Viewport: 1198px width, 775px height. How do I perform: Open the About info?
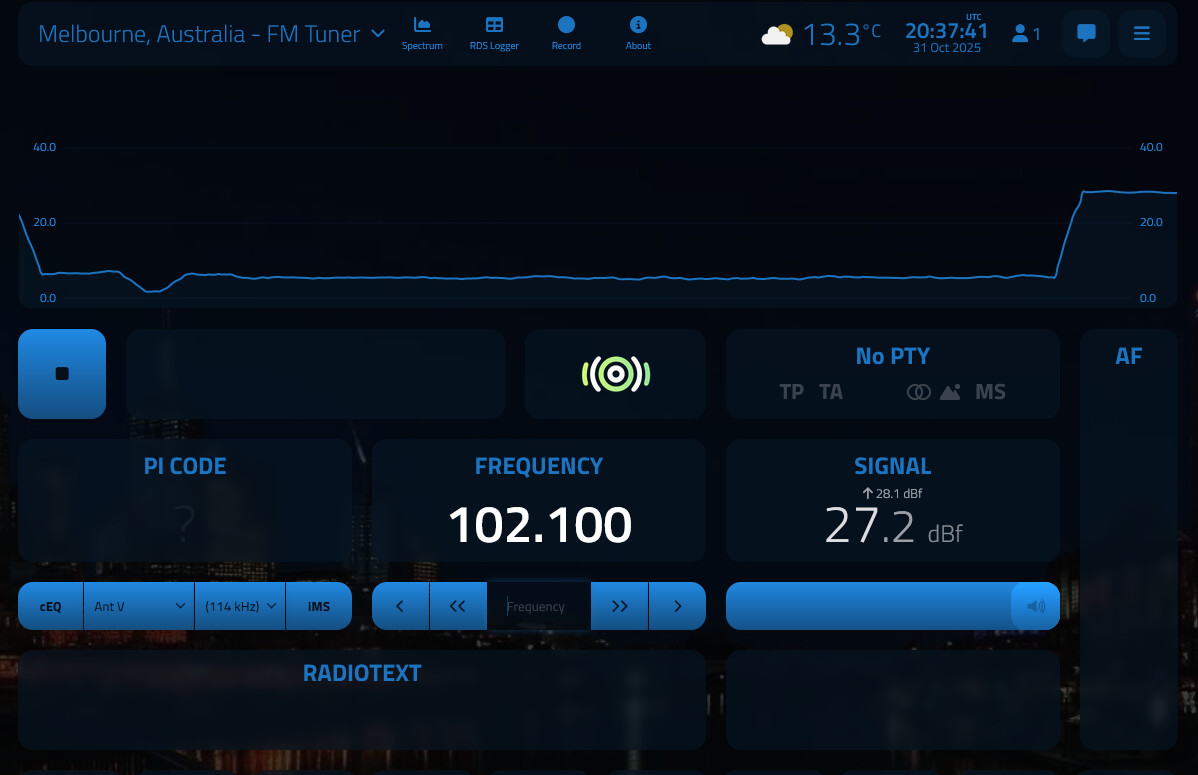[638, 32]
